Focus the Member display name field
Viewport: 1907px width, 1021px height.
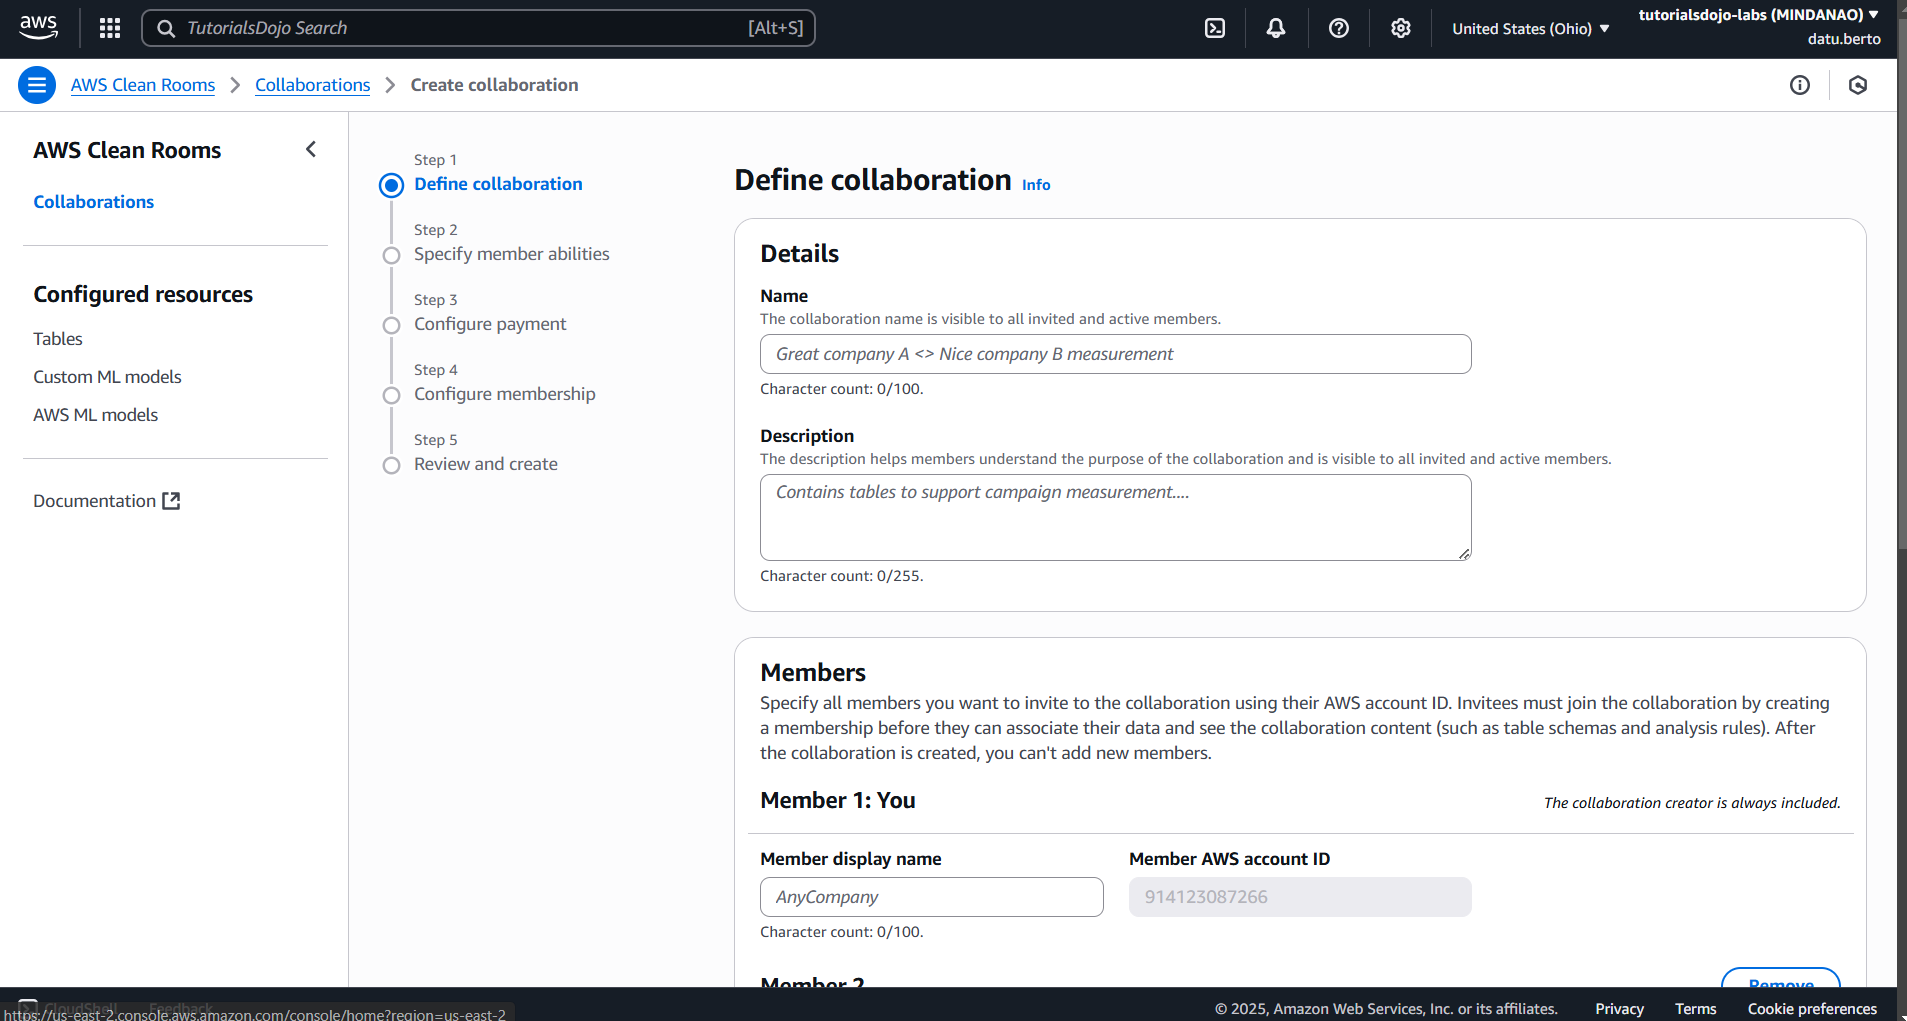(931, 897)
